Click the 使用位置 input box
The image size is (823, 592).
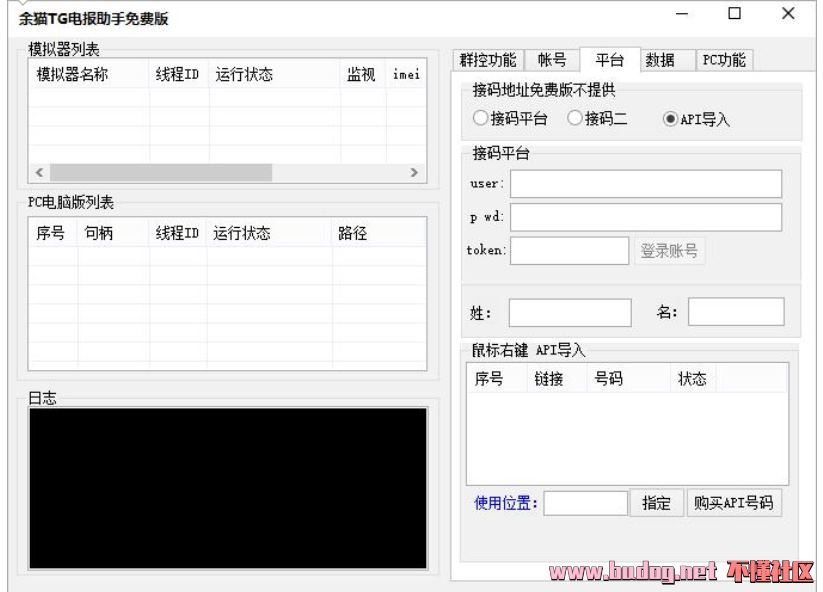point(586,503)
